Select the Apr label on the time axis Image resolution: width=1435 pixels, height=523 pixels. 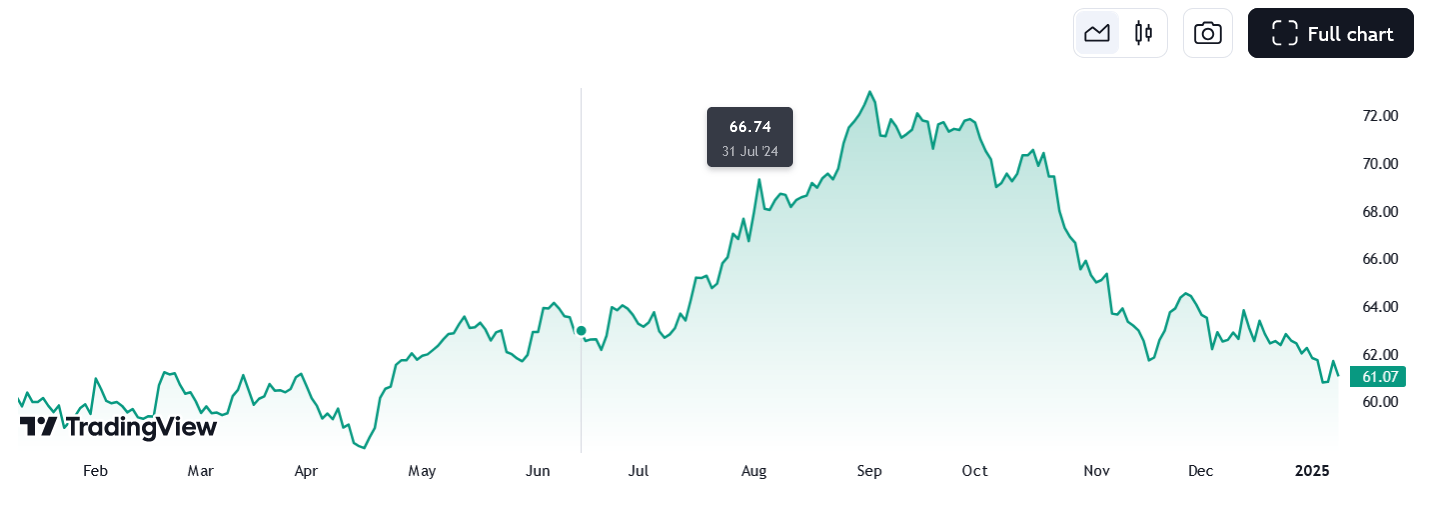click(306, 471)
